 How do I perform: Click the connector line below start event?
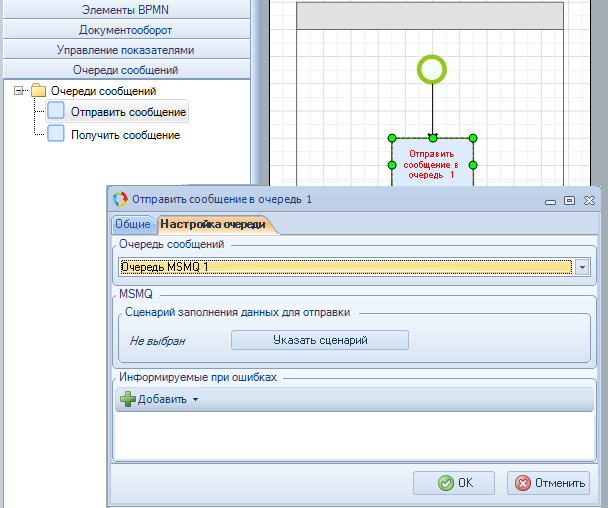(x=432, y=109)
